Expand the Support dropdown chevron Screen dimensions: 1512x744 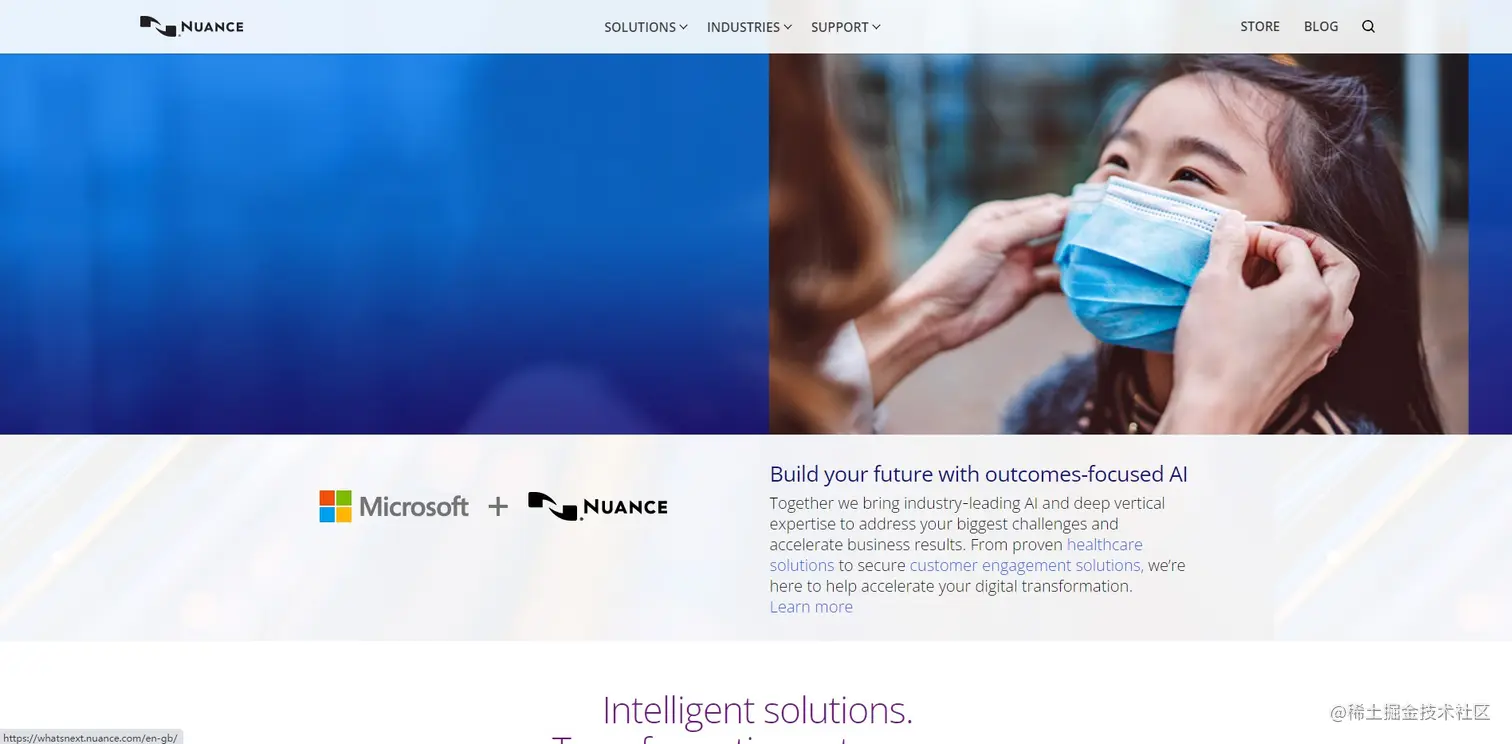[876, 27]
